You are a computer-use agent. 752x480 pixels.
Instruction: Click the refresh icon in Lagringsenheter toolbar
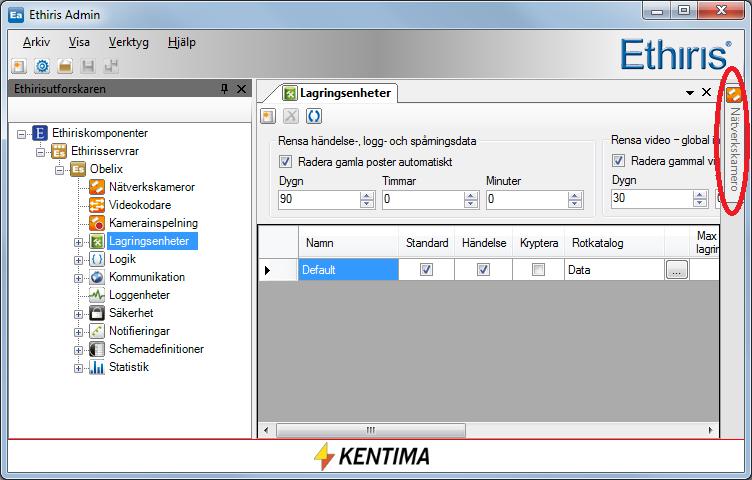point(314,116)
